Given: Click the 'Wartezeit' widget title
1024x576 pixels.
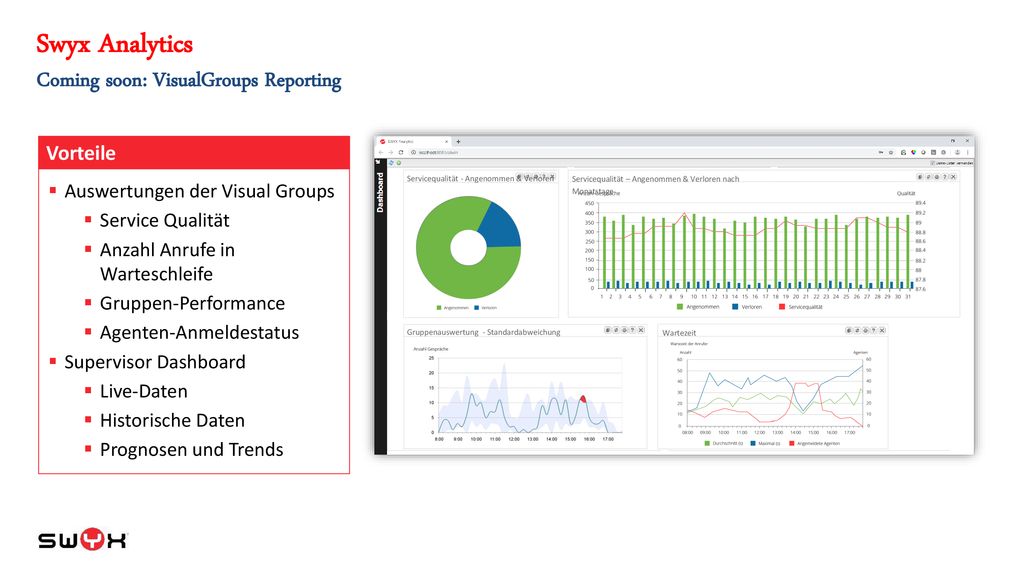Looking at the screenshot, I should (679, 332).
